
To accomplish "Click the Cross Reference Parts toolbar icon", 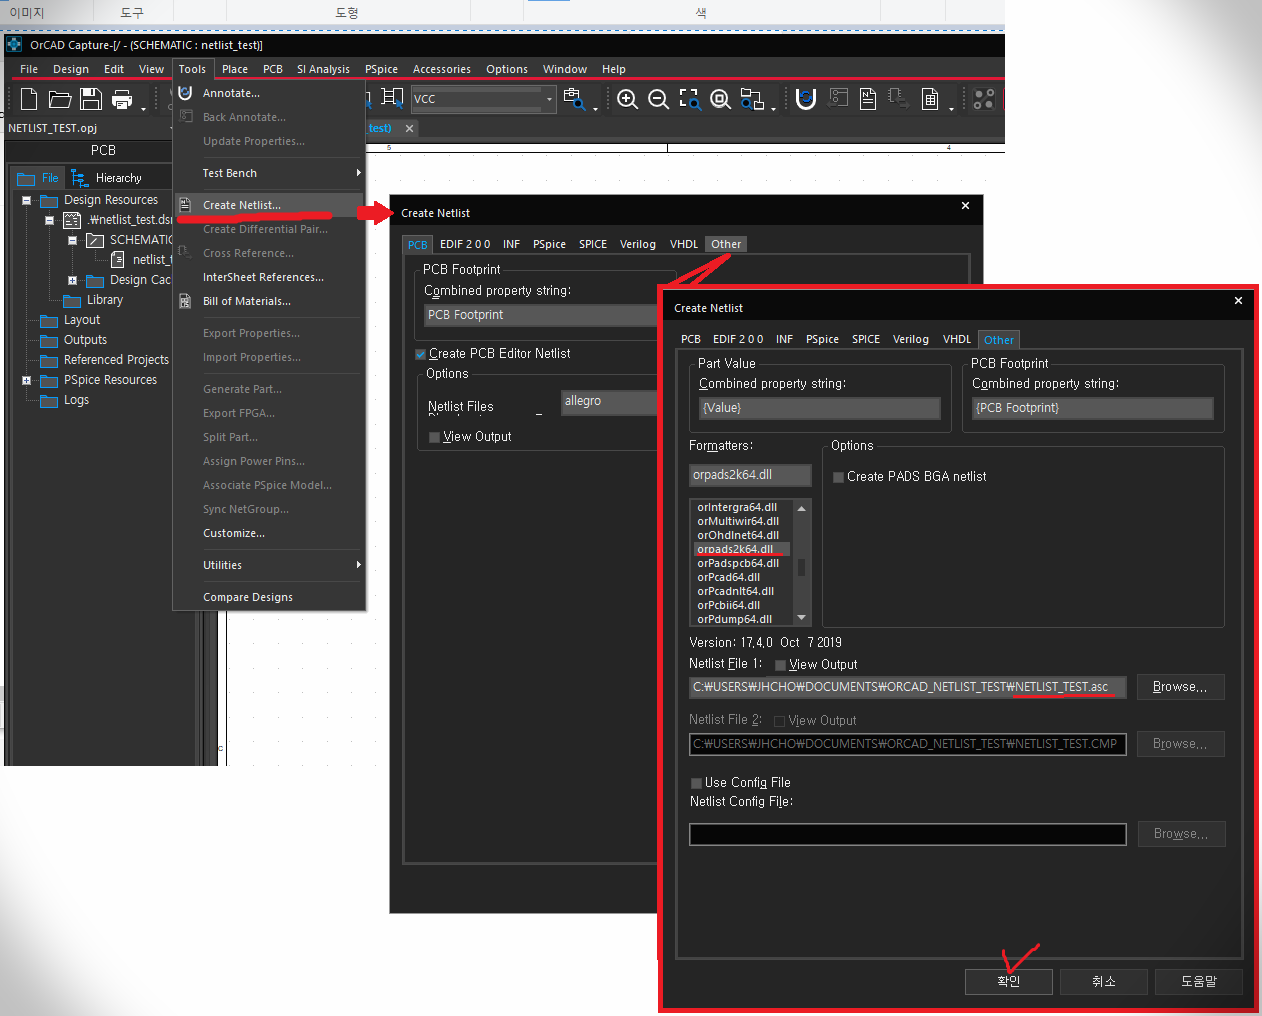I will 898,99.
